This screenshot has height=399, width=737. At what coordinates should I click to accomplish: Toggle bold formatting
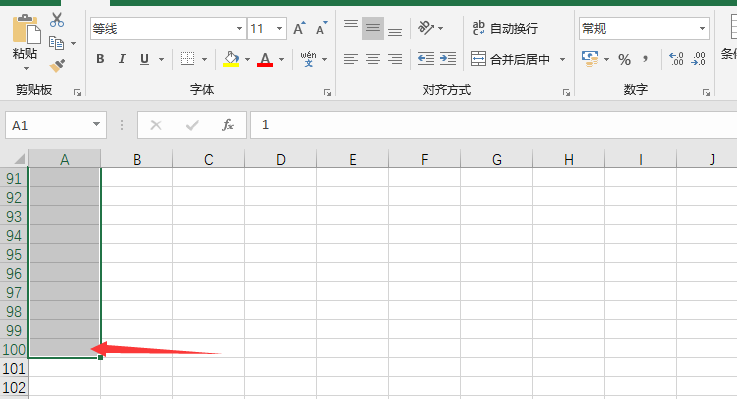pos(100,59)
